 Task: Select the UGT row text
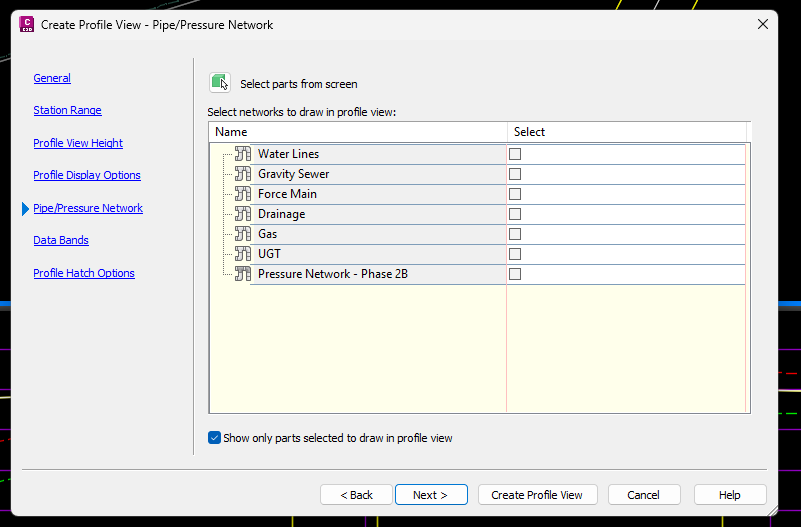tap(269, 254)
